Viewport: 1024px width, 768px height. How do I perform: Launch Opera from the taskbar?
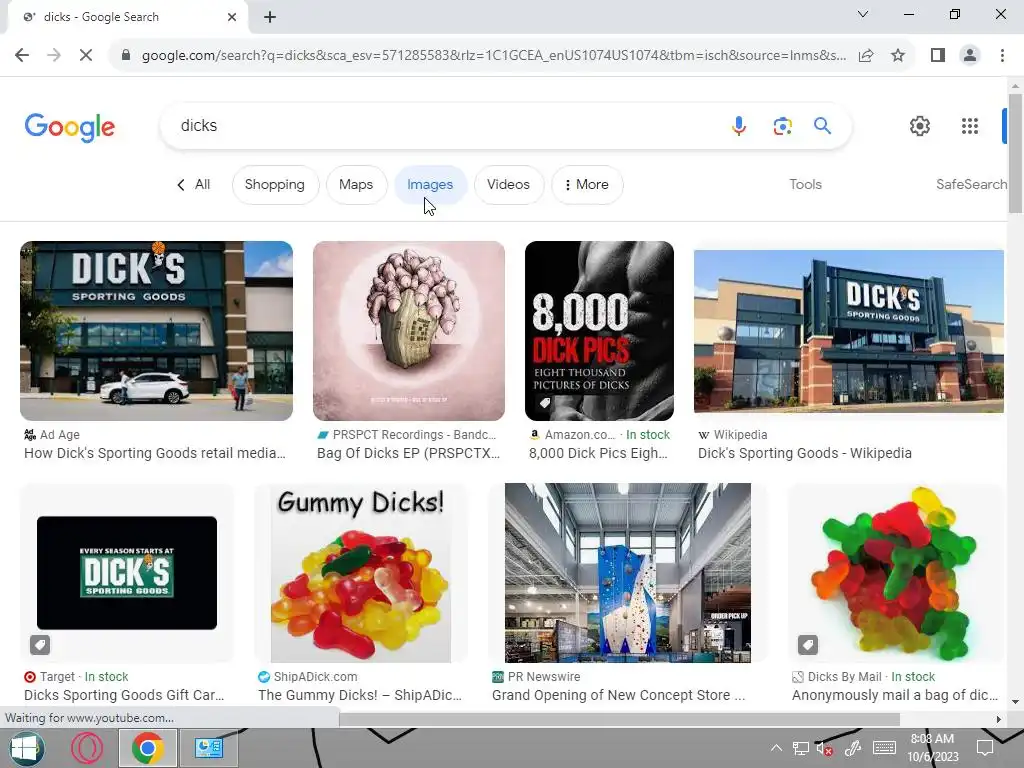[87, 748]
